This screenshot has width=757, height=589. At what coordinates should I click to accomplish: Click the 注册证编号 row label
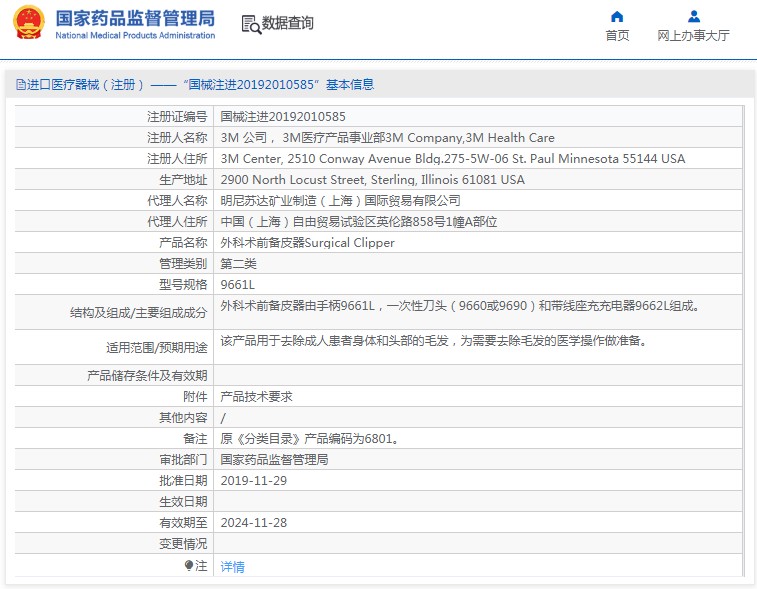coord(177,117)
